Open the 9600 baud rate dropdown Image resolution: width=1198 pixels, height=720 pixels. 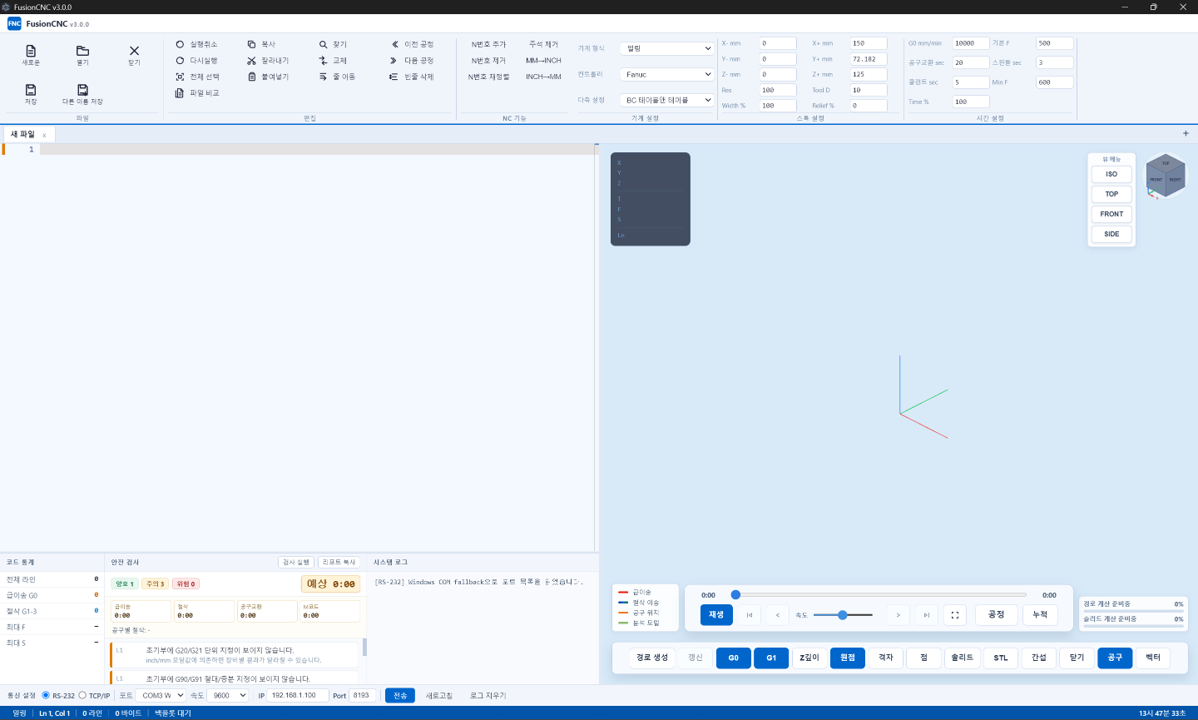(228, 696)
